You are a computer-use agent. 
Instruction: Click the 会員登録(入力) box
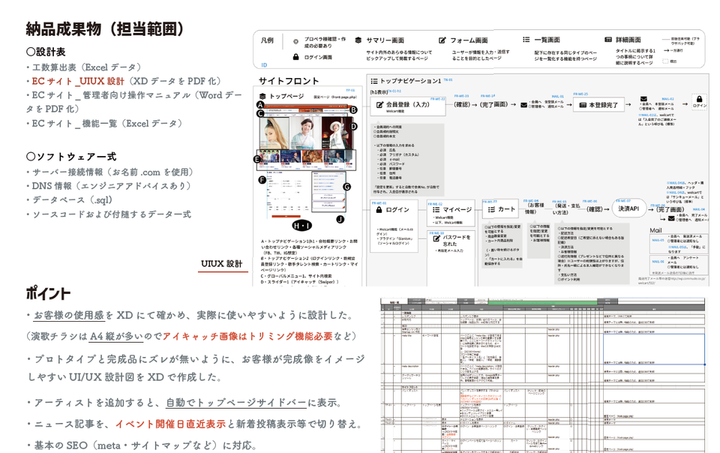pos(408,106)
